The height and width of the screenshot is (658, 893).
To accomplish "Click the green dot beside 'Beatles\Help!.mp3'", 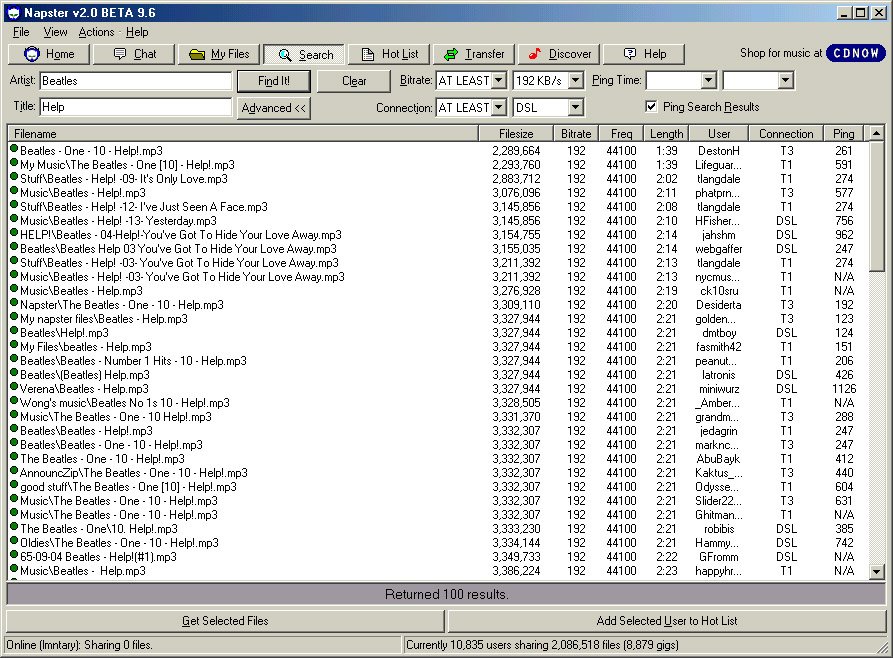I will (x=14, y=331).
